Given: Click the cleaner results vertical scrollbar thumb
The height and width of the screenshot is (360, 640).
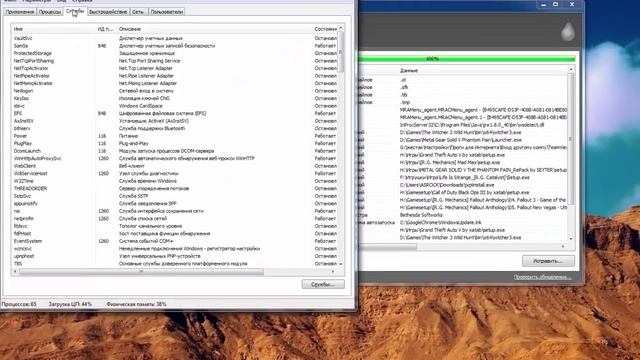Looking at the screenshot, I should click(571, 139).
